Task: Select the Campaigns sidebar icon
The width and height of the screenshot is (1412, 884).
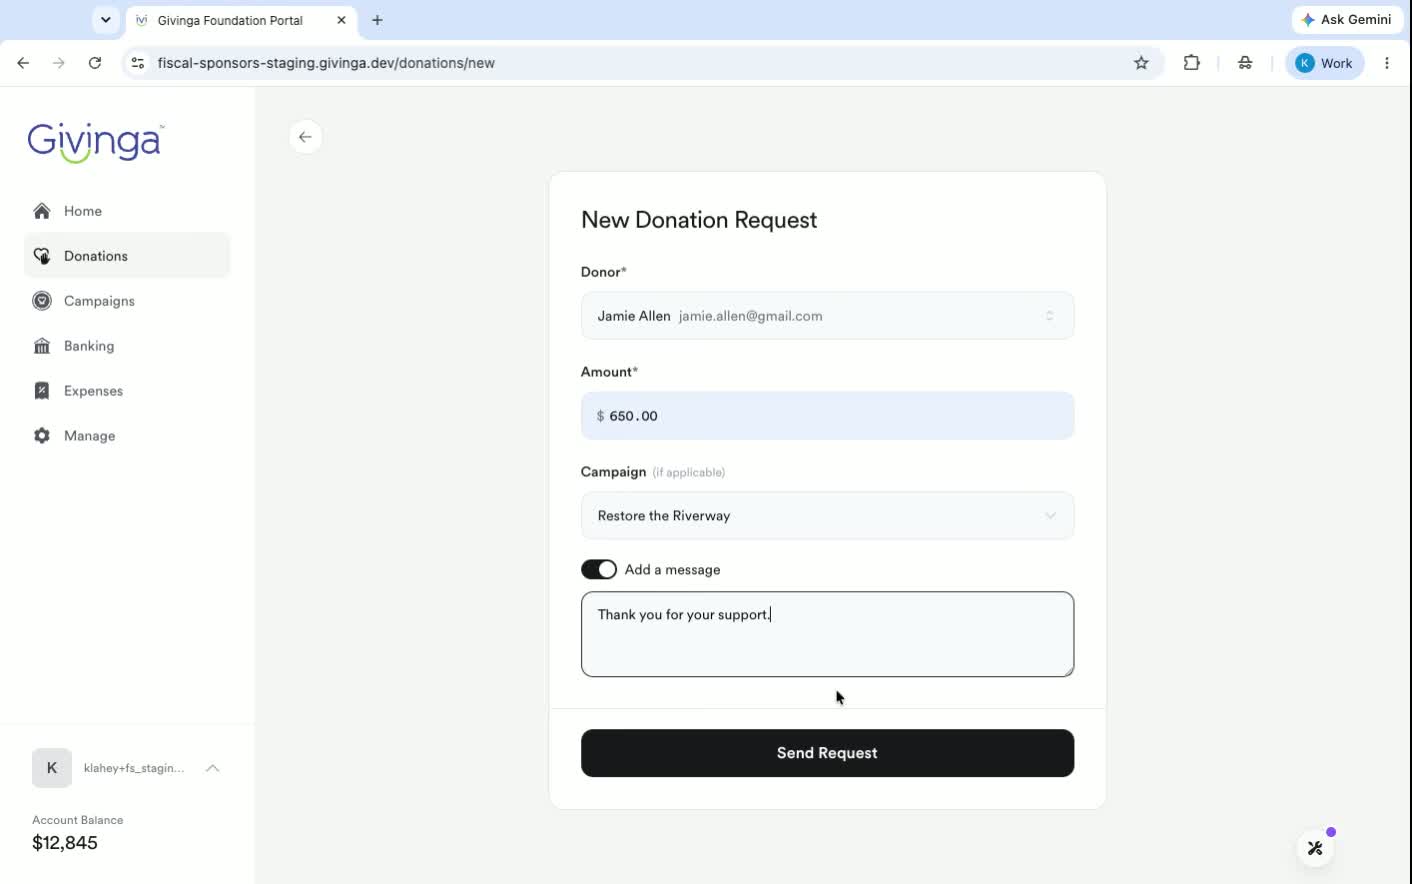Action: [x=42, y=301]
